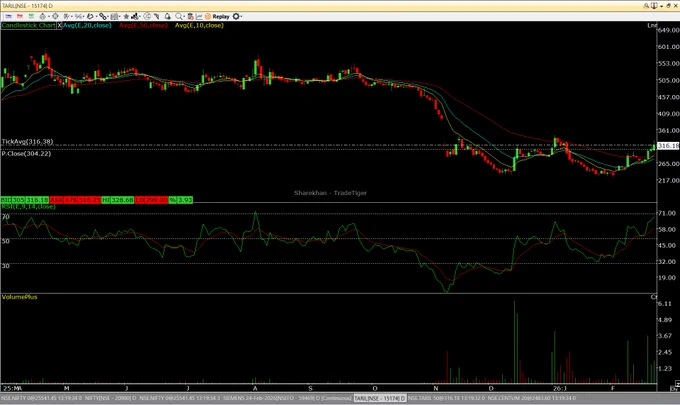Click the Replay button

click(221, 16)
